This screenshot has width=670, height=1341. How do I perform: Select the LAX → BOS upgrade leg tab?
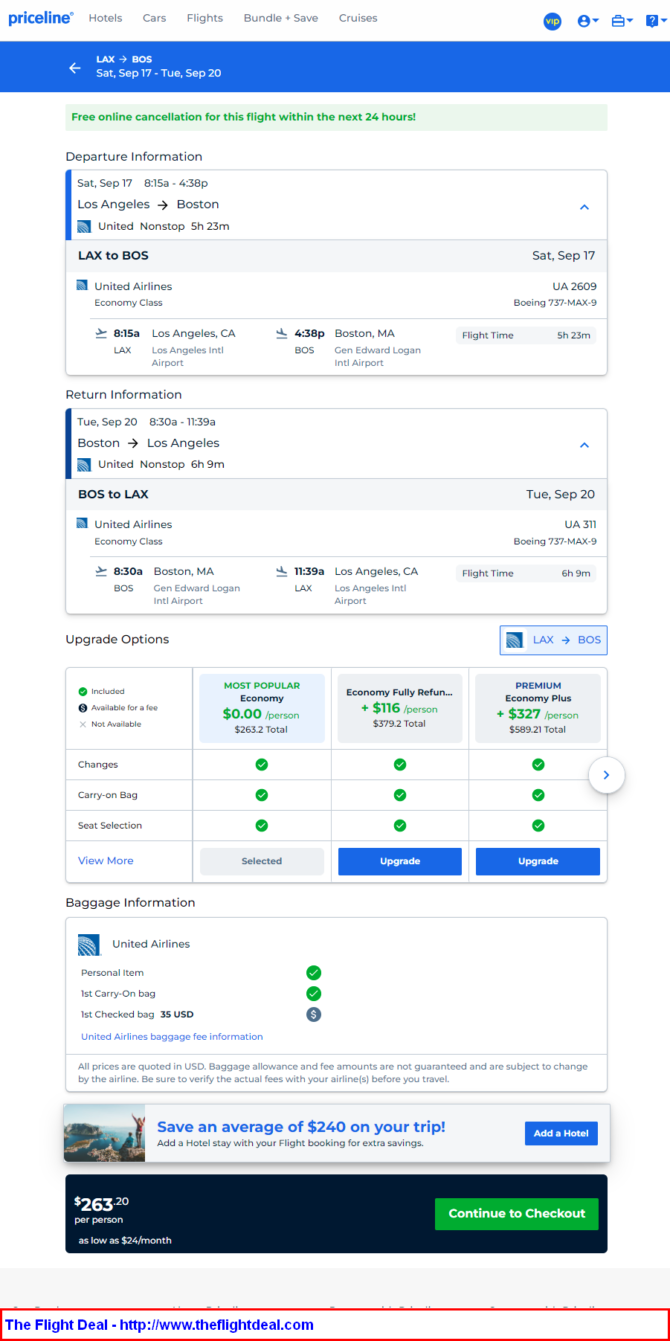click(x=553, y=640)
